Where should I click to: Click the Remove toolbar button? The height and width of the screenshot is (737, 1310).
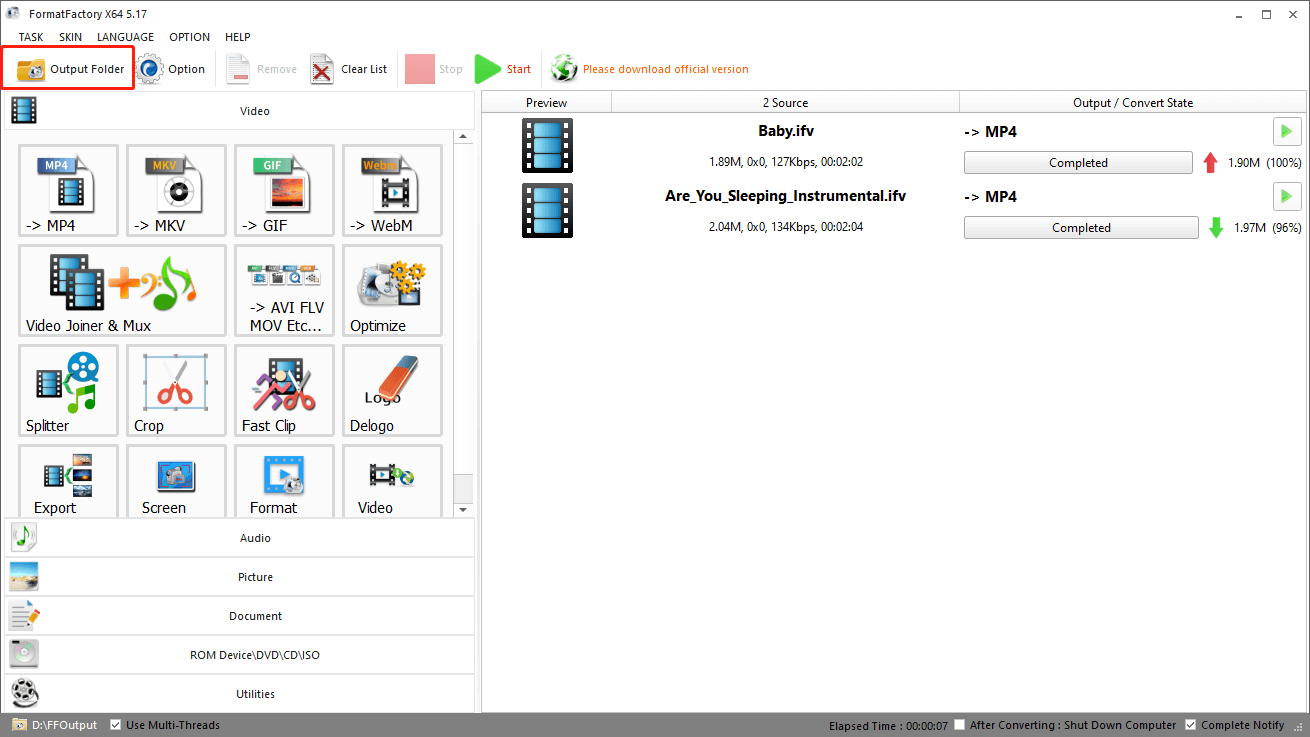262,69
